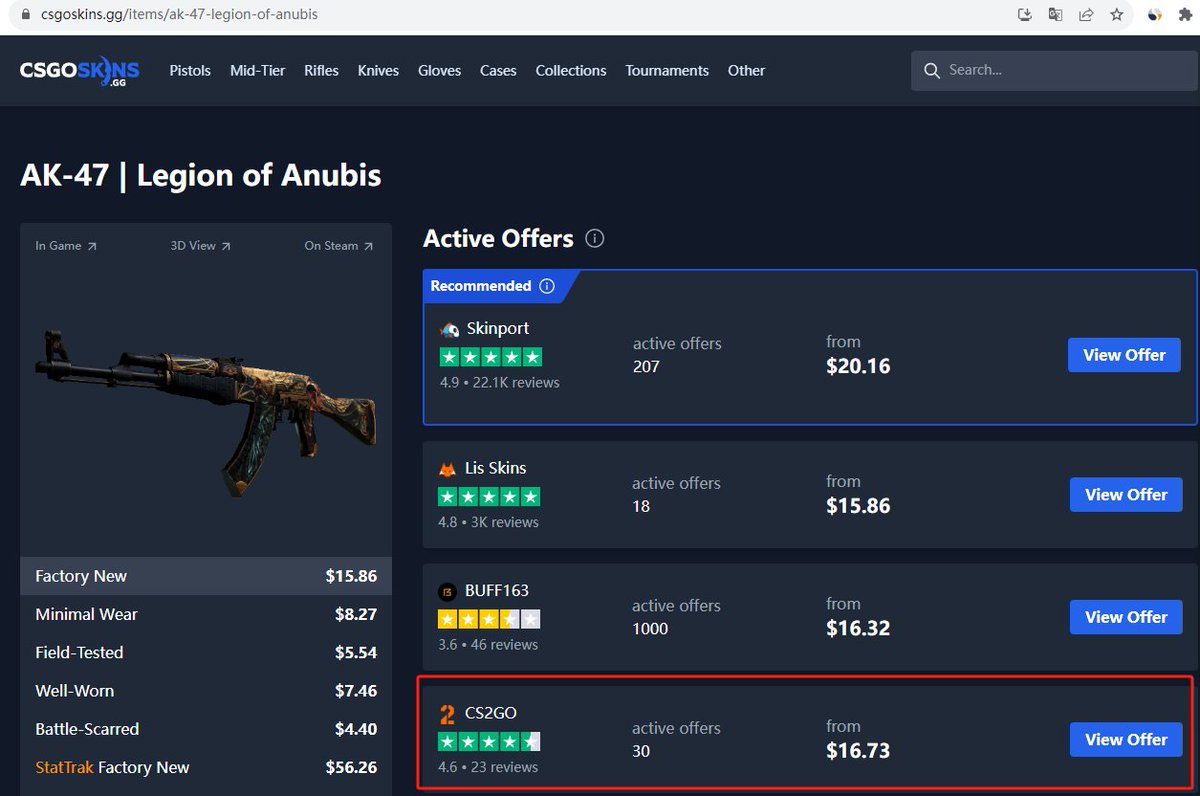Open the Rifles menu
1200x796 pixels.
tap(322, 71)
